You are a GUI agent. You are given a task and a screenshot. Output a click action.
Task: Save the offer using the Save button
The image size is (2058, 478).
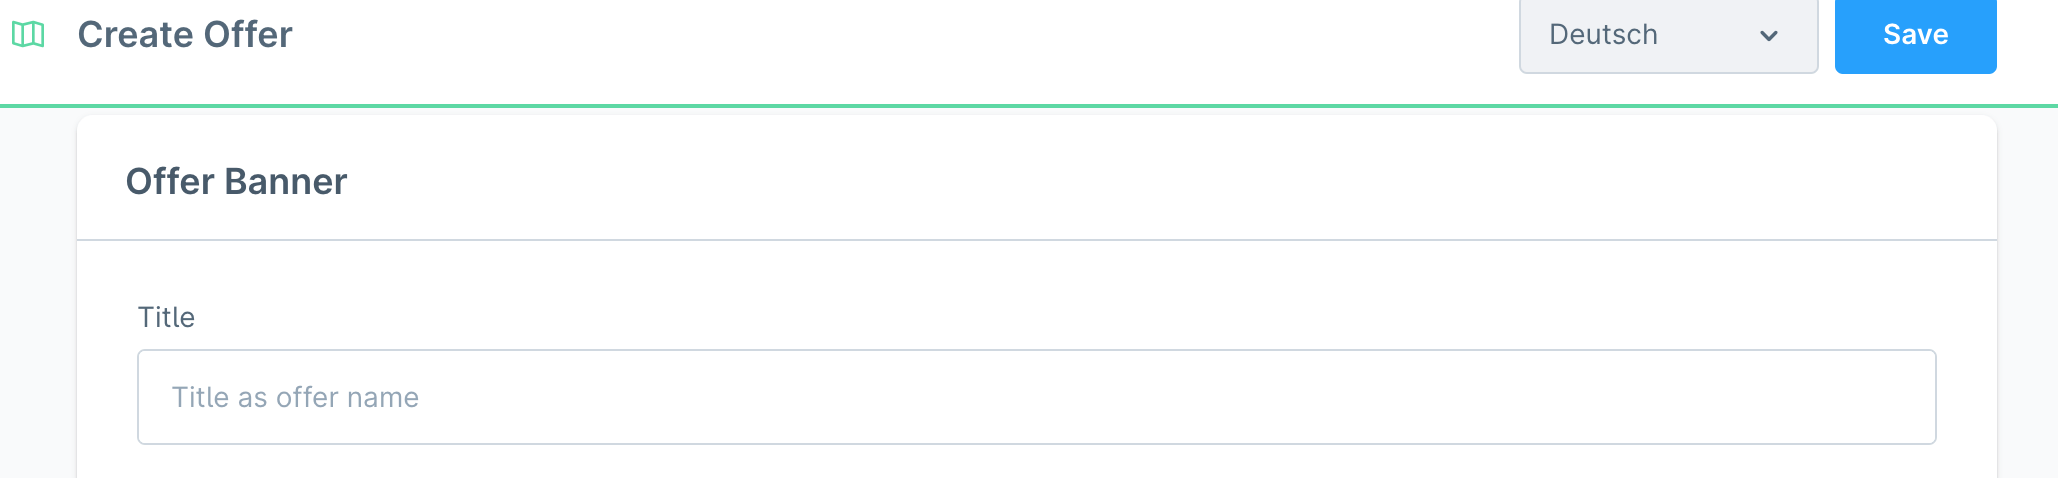pos(1915,35)
